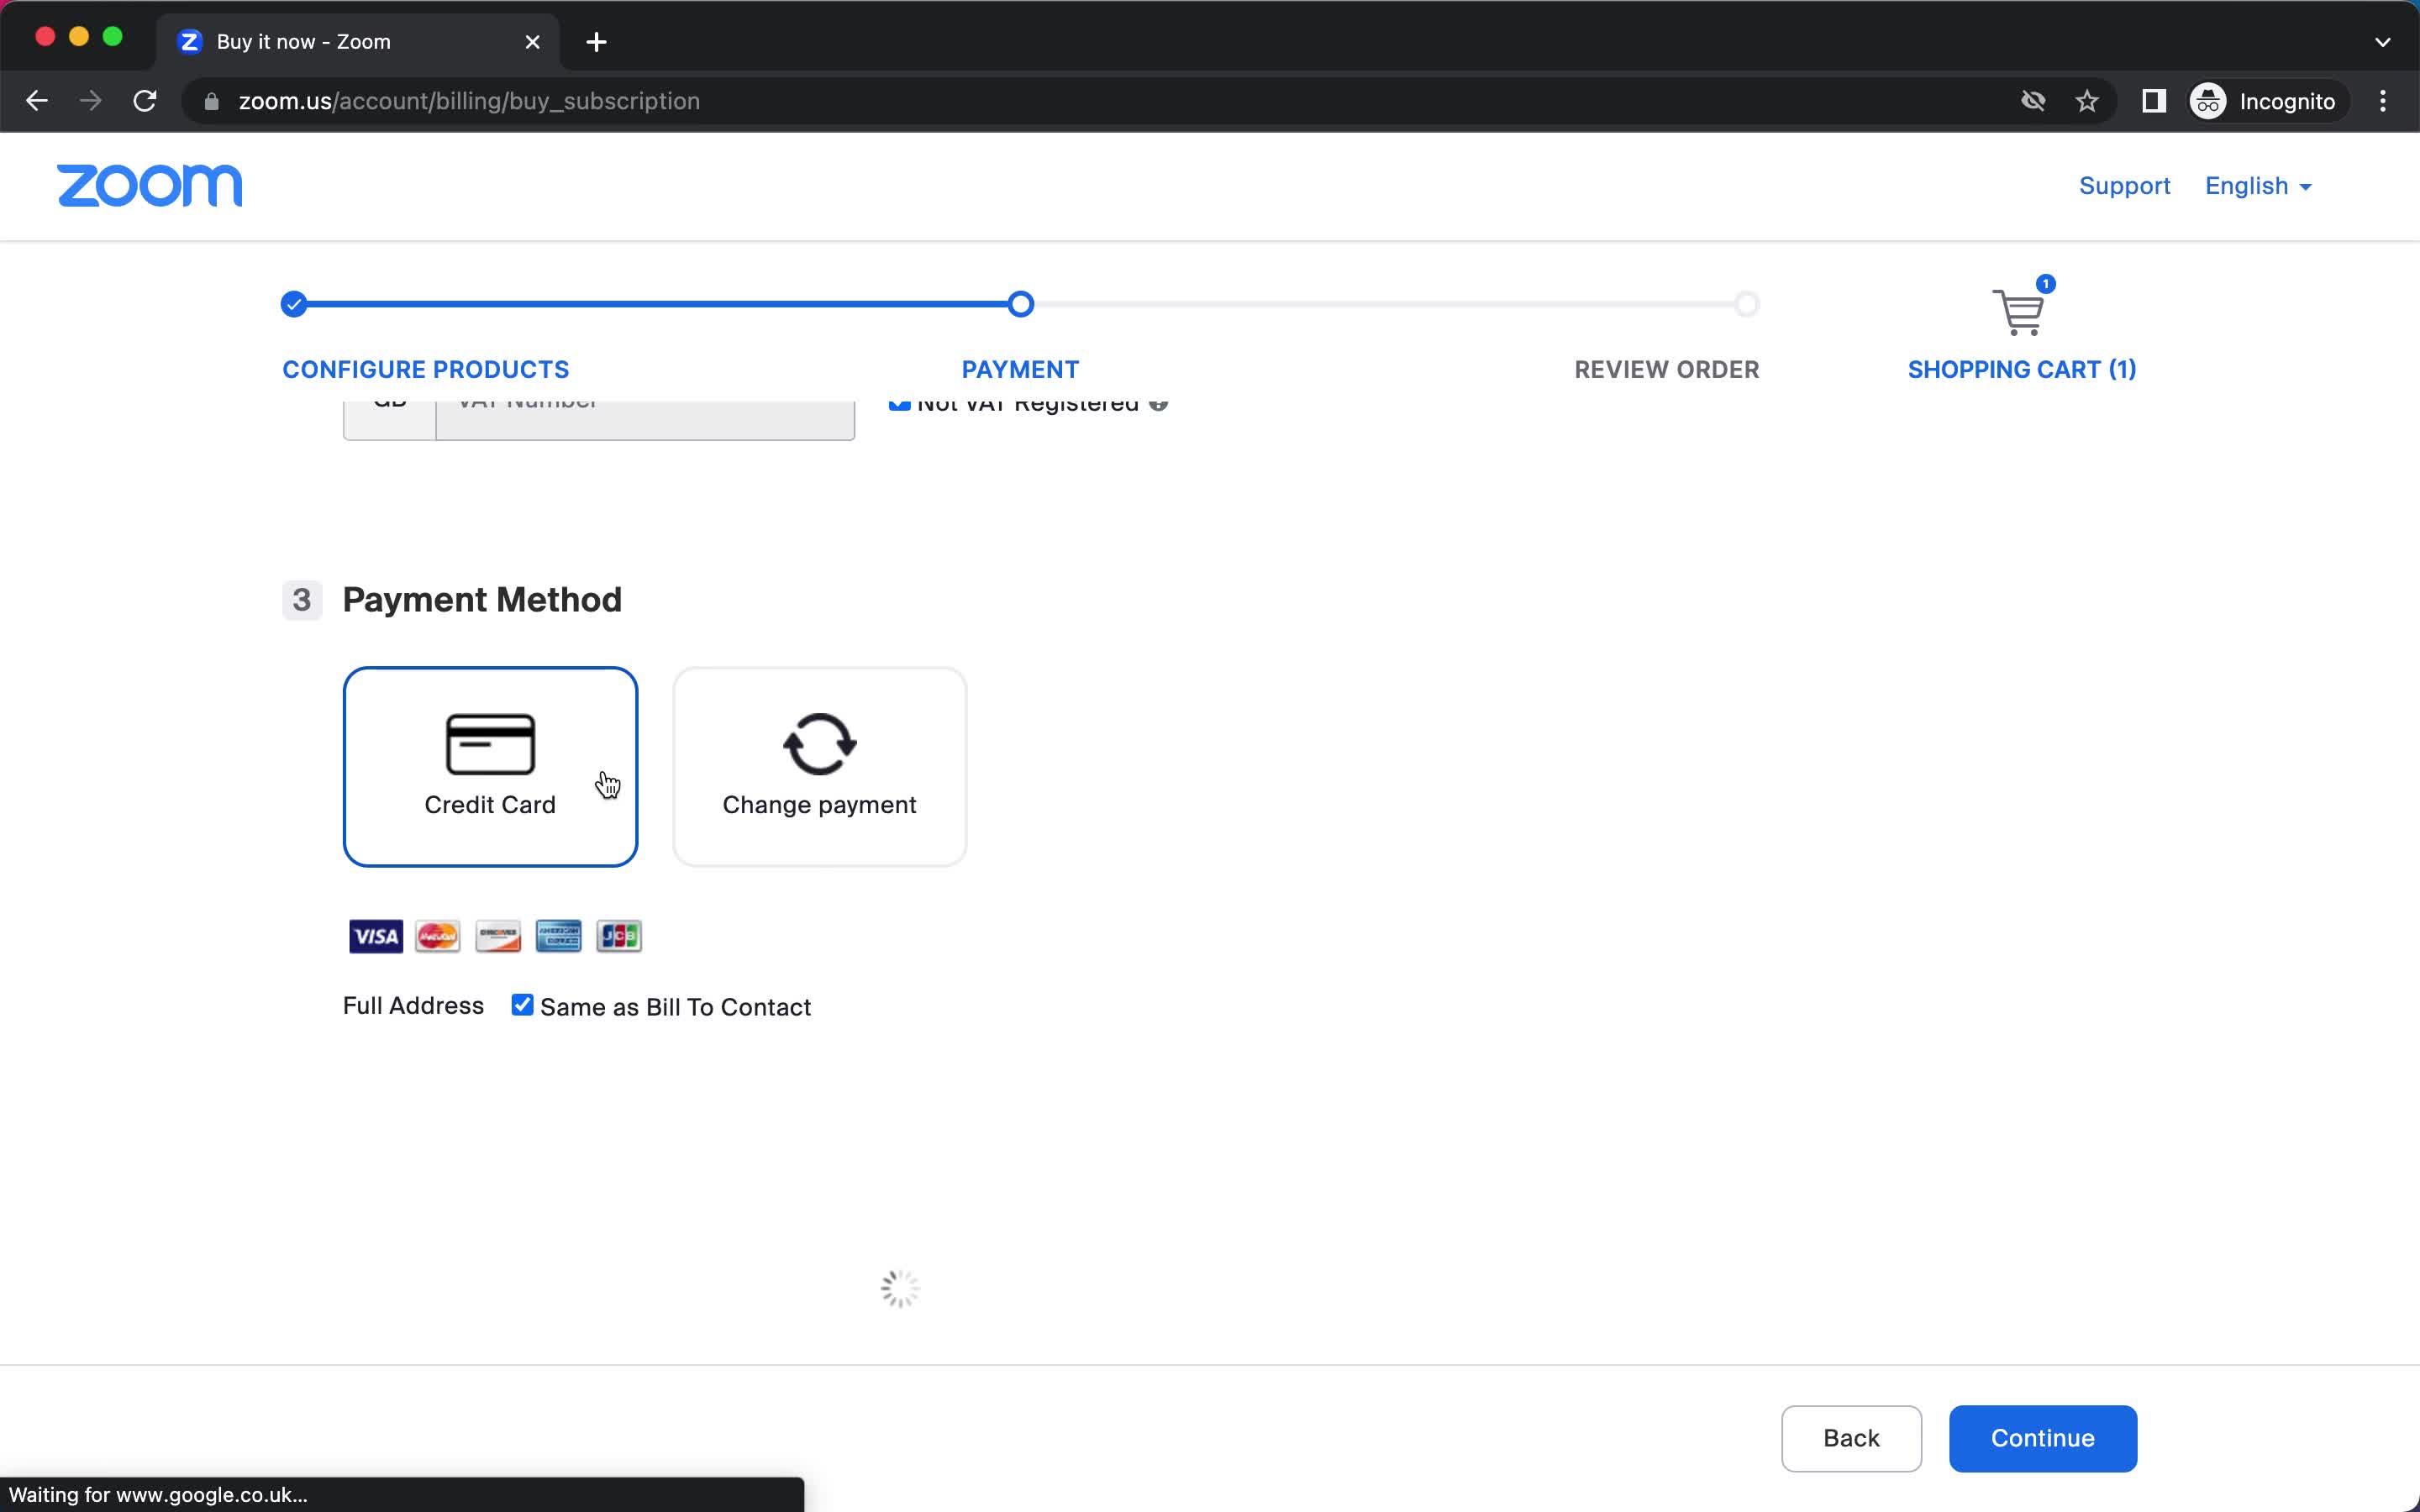
Task: Click the American Express card icon
Action: [557, 936]
